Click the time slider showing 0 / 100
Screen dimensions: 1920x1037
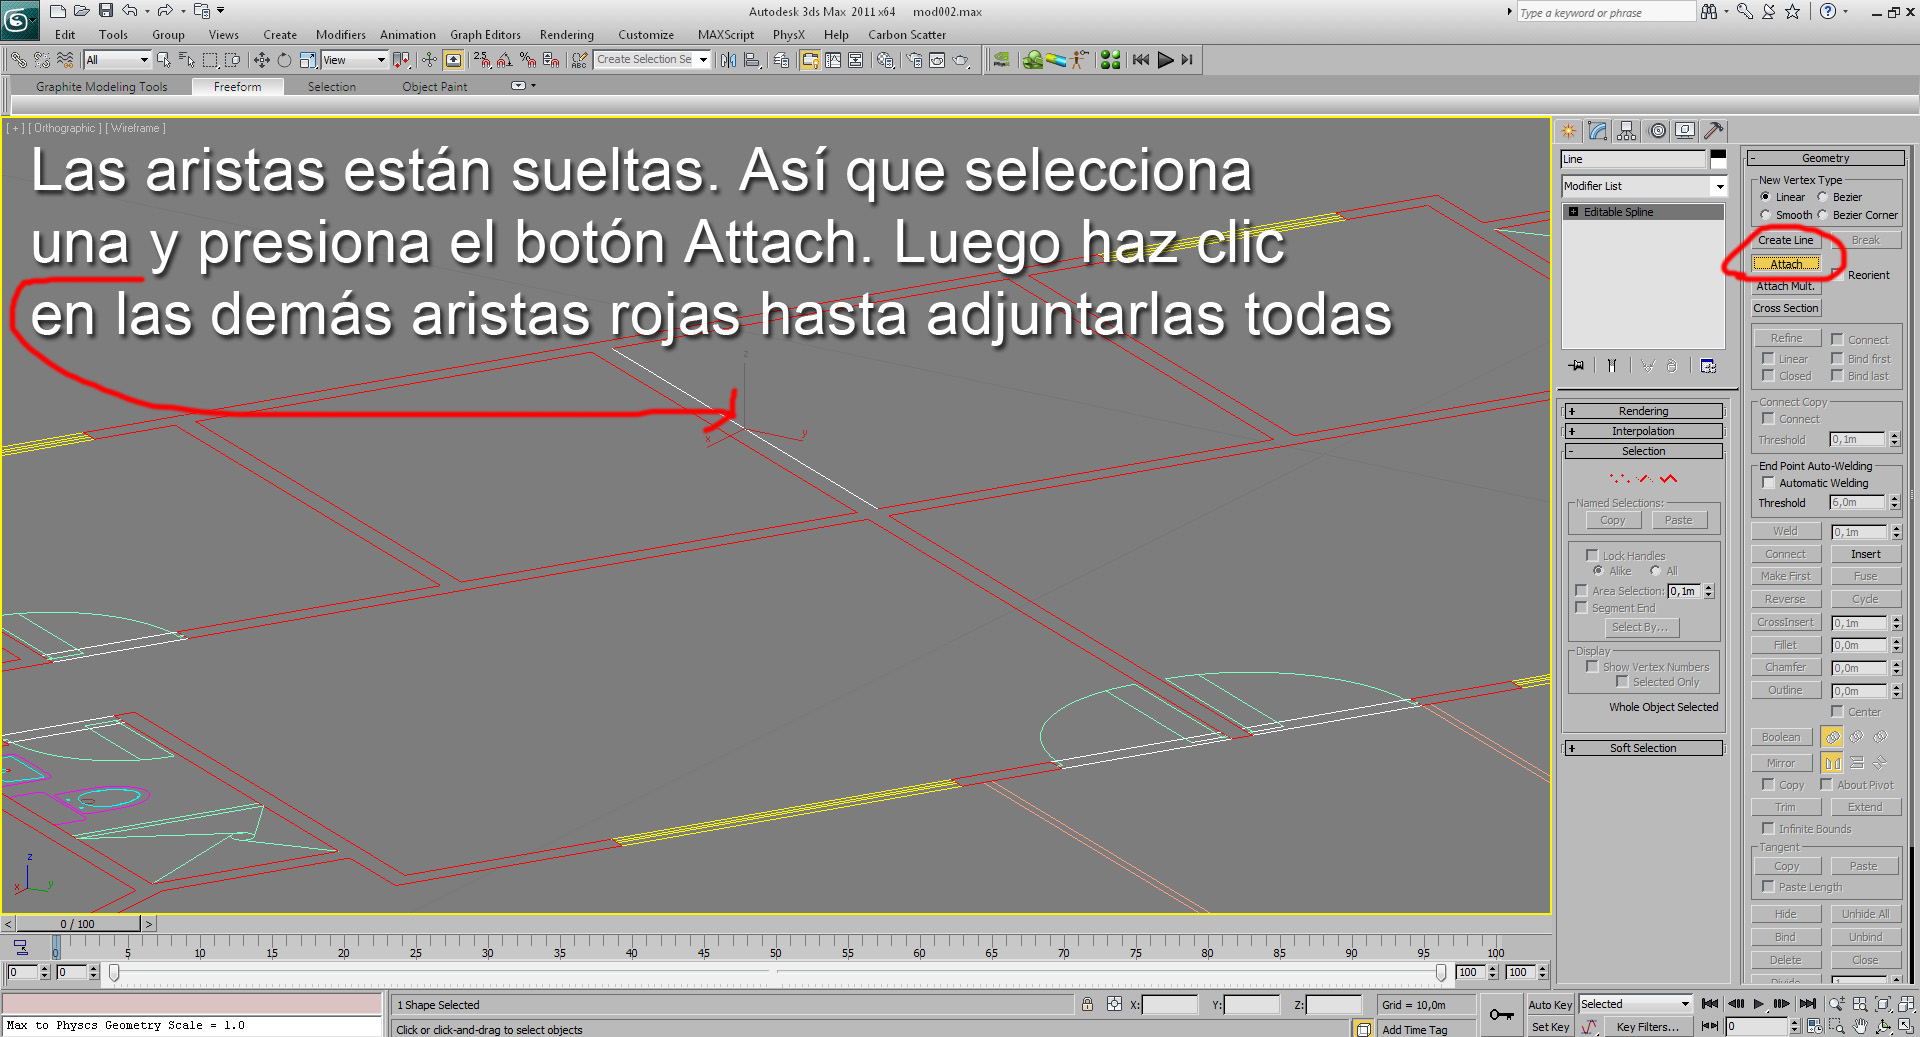[x=78, y=924]
